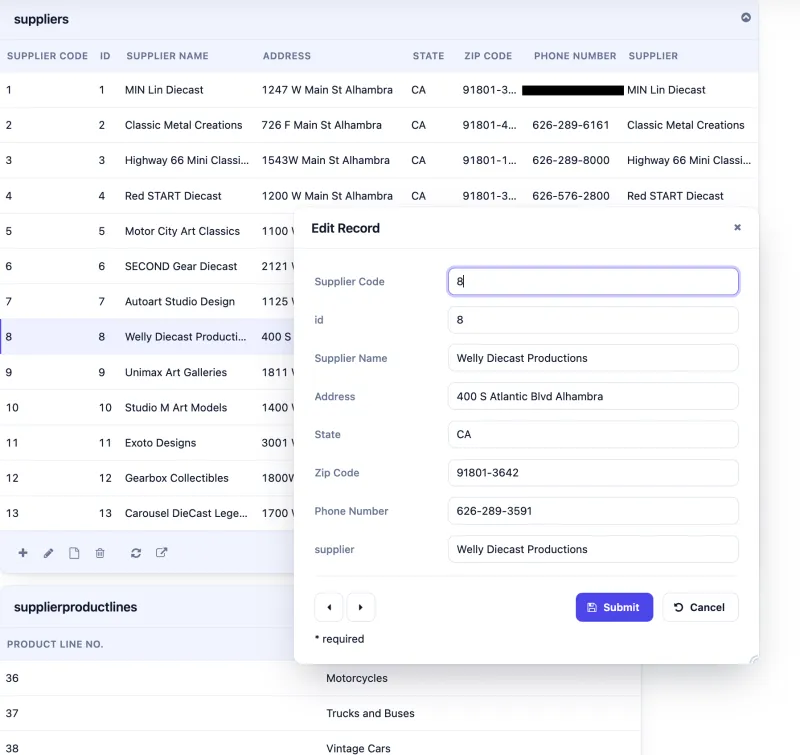Click the 1543W Main St Alhambra address cell
The width and height of the screenshot is (800, 755).
pyautogui.click(x=326, y=160)
